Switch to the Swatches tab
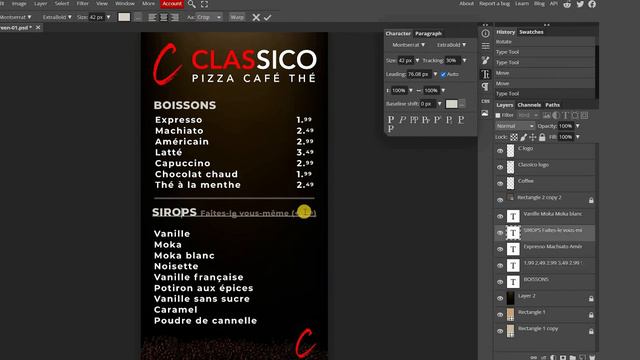The height and width of the screenshot is (360, 640). click(x=531, y=32)
